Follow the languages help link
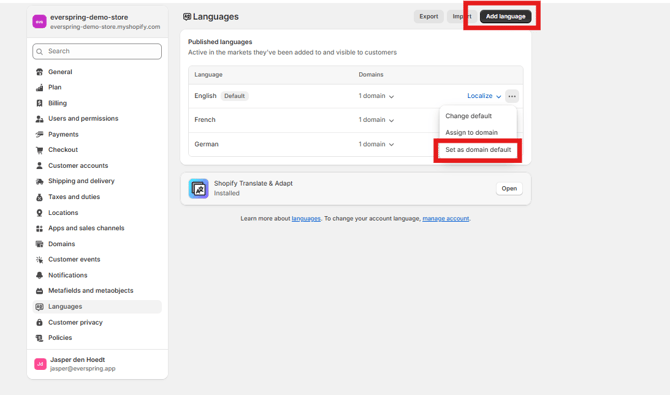 (x=306, y=218)
